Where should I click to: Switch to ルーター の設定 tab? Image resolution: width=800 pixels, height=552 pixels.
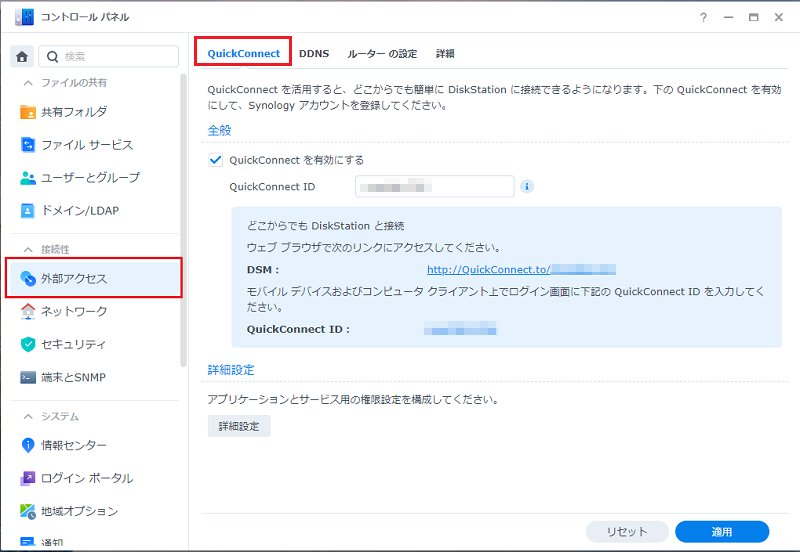[x=382, y=54]
